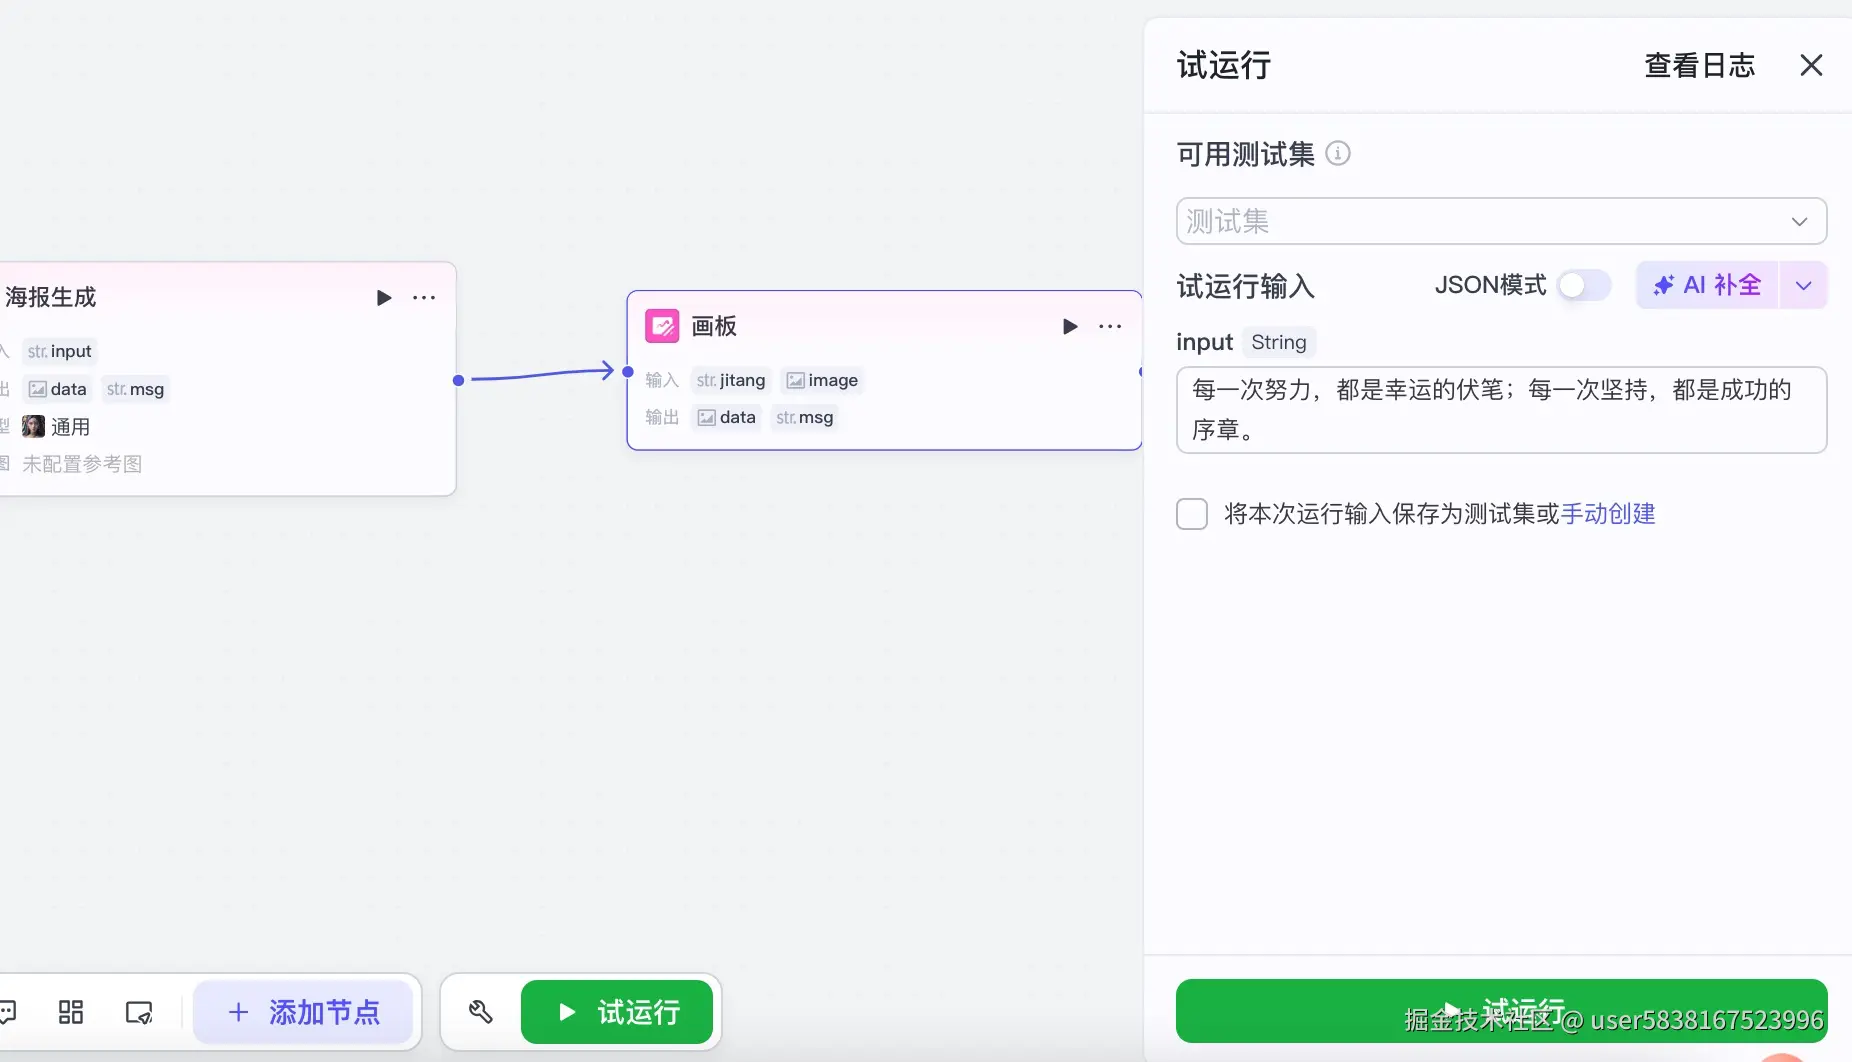1852x1062 pixels.
Task: Open the comment tool in bottom toolbar
Action: pyautogui.click(x=8, y=1012)
